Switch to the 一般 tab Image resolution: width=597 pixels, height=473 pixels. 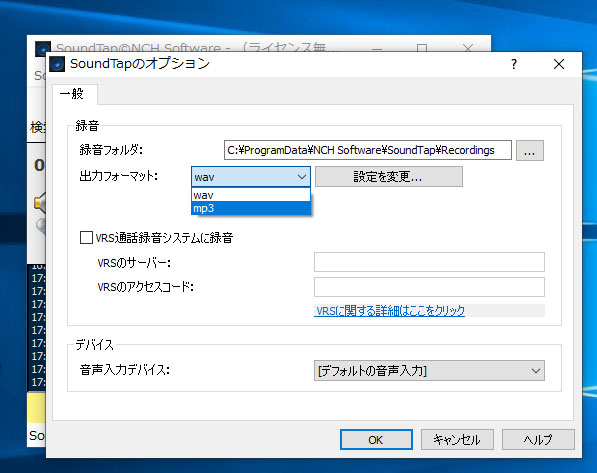click(x=75, y=94)
